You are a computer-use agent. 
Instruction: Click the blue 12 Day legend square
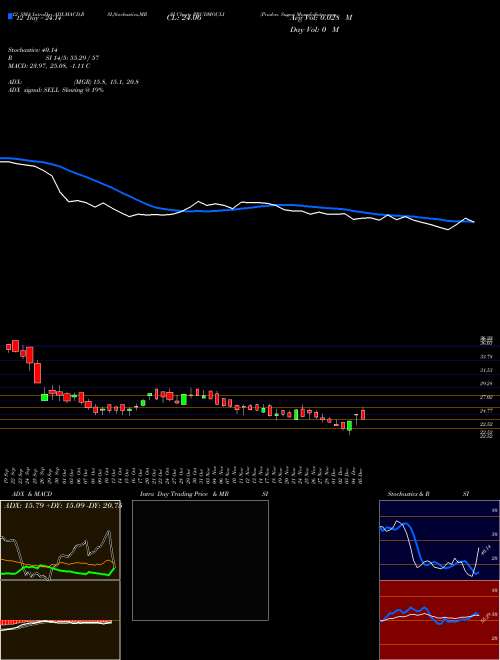(10, 16)
